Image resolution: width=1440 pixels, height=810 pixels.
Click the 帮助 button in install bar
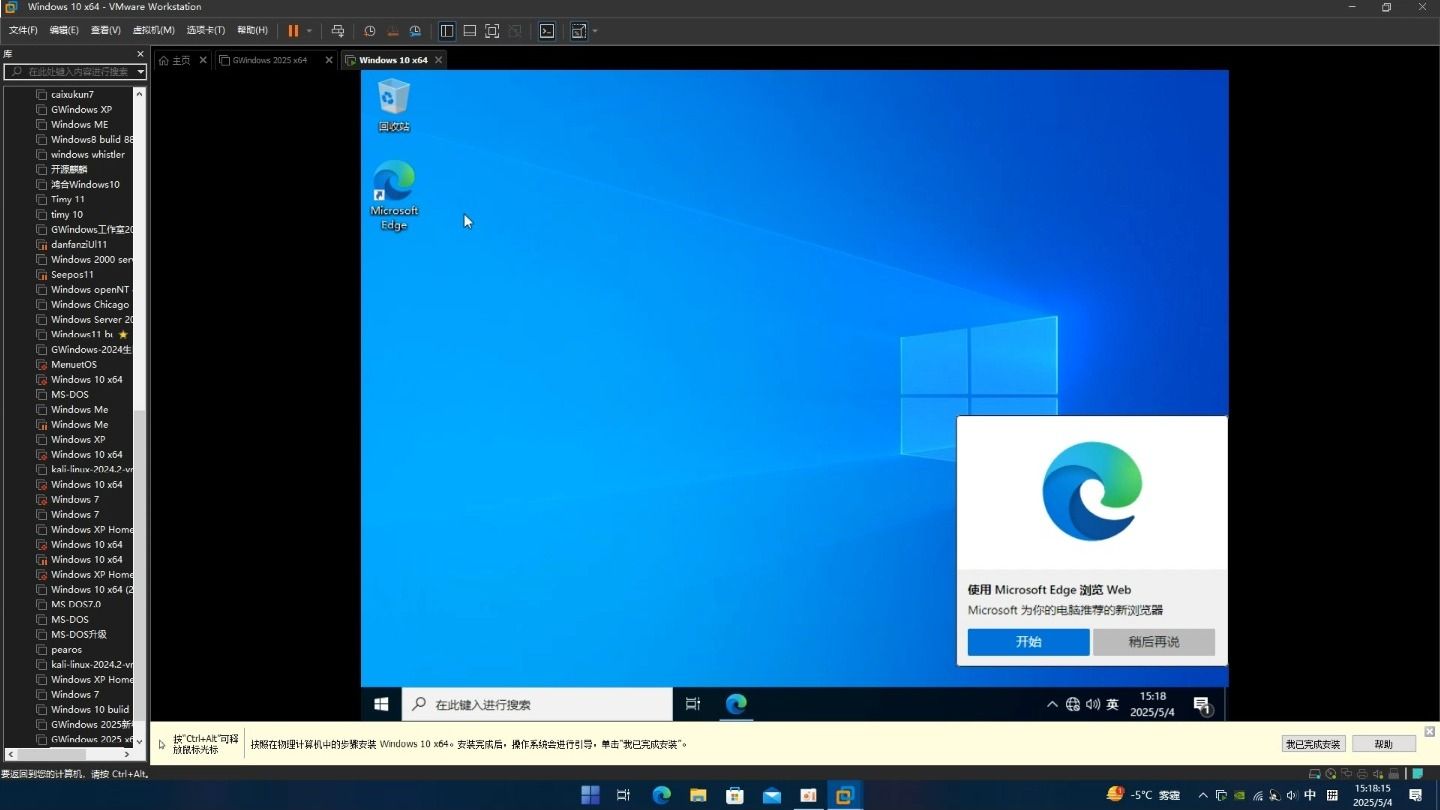coord(1384,744)
